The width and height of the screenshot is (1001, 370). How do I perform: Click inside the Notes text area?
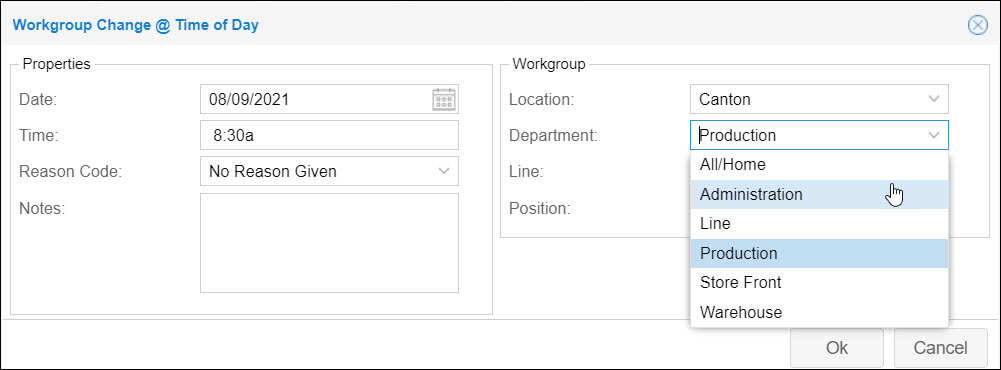329,243
